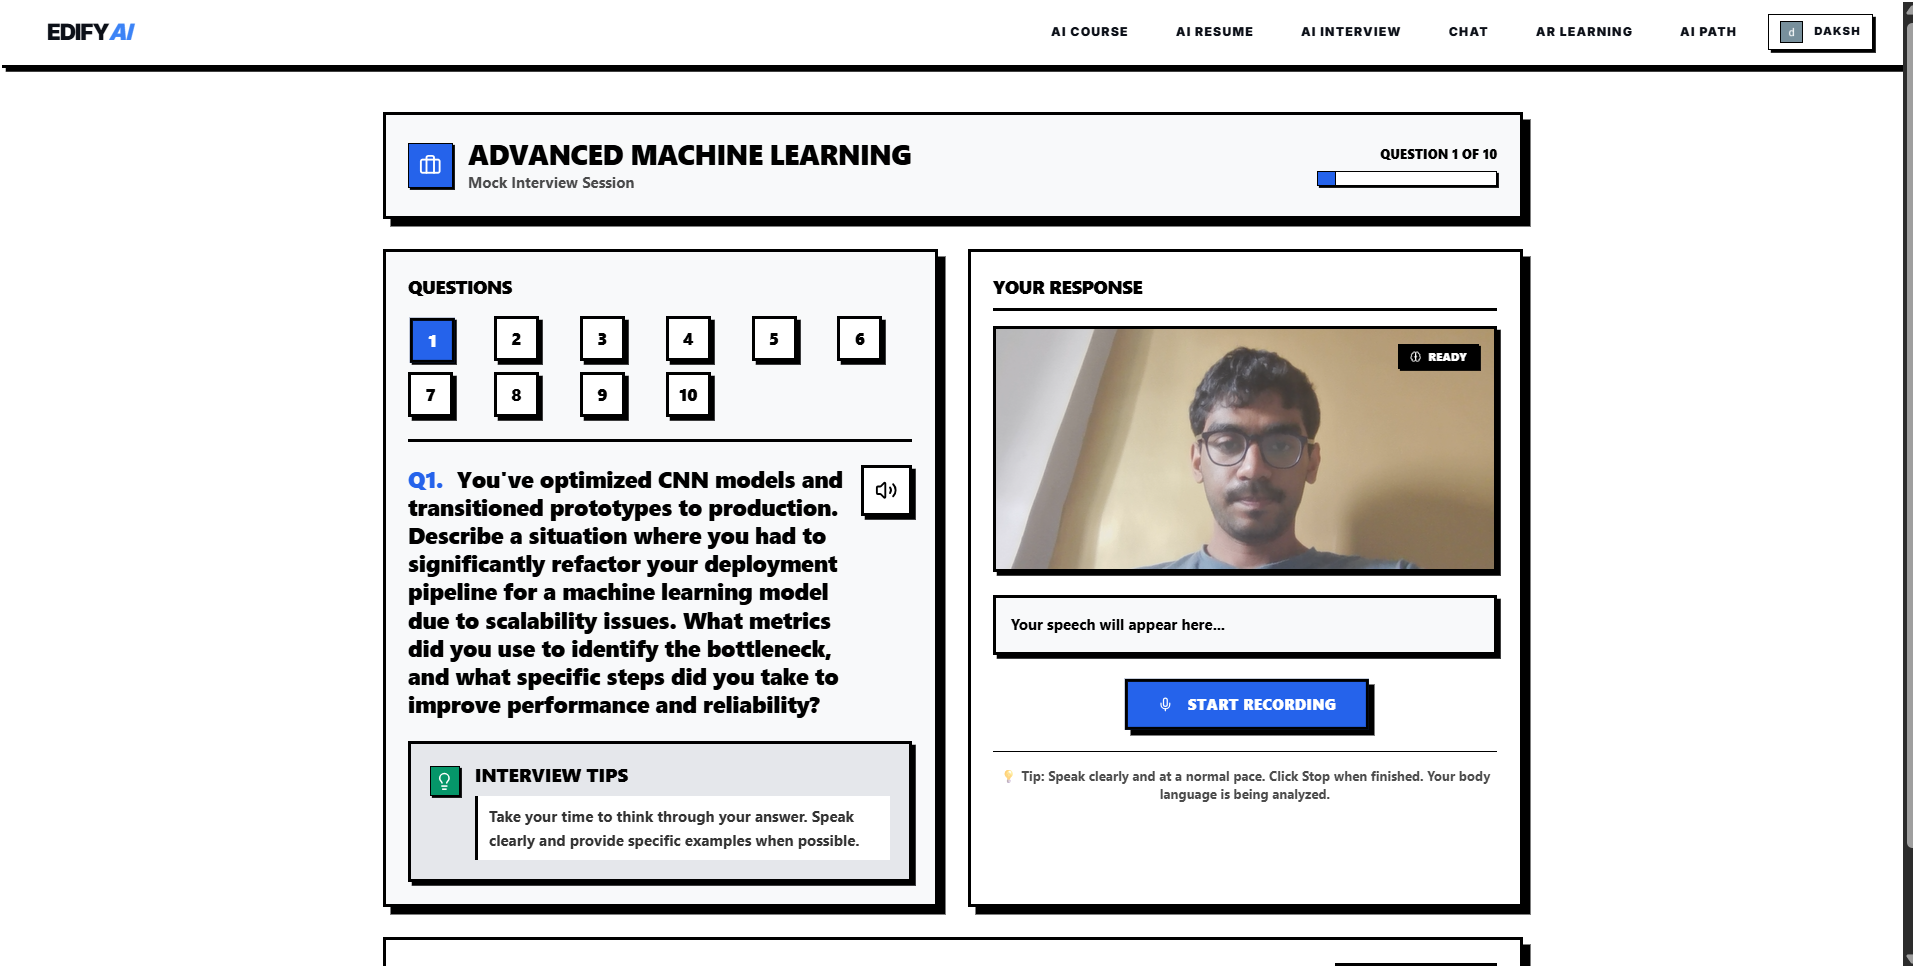
Task: Click the 'QUESTION 1 OF 10' label
Action: [x=1438, y=154]
